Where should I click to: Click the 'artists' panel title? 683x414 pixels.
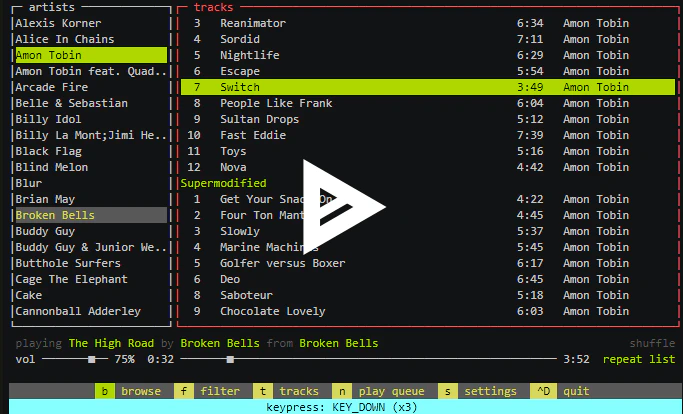click(x=51, y=7)
